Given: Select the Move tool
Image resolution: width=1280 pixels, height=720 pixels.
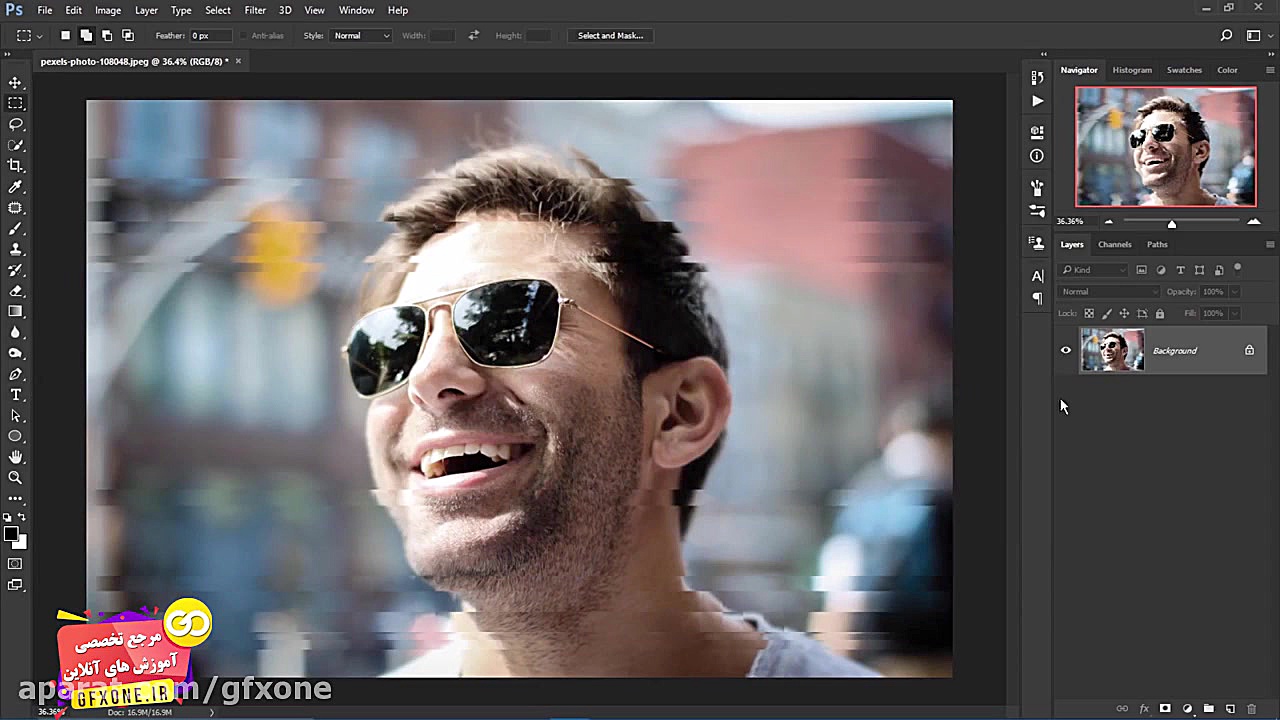Looking at the screenshot, I should pos(14,83).
